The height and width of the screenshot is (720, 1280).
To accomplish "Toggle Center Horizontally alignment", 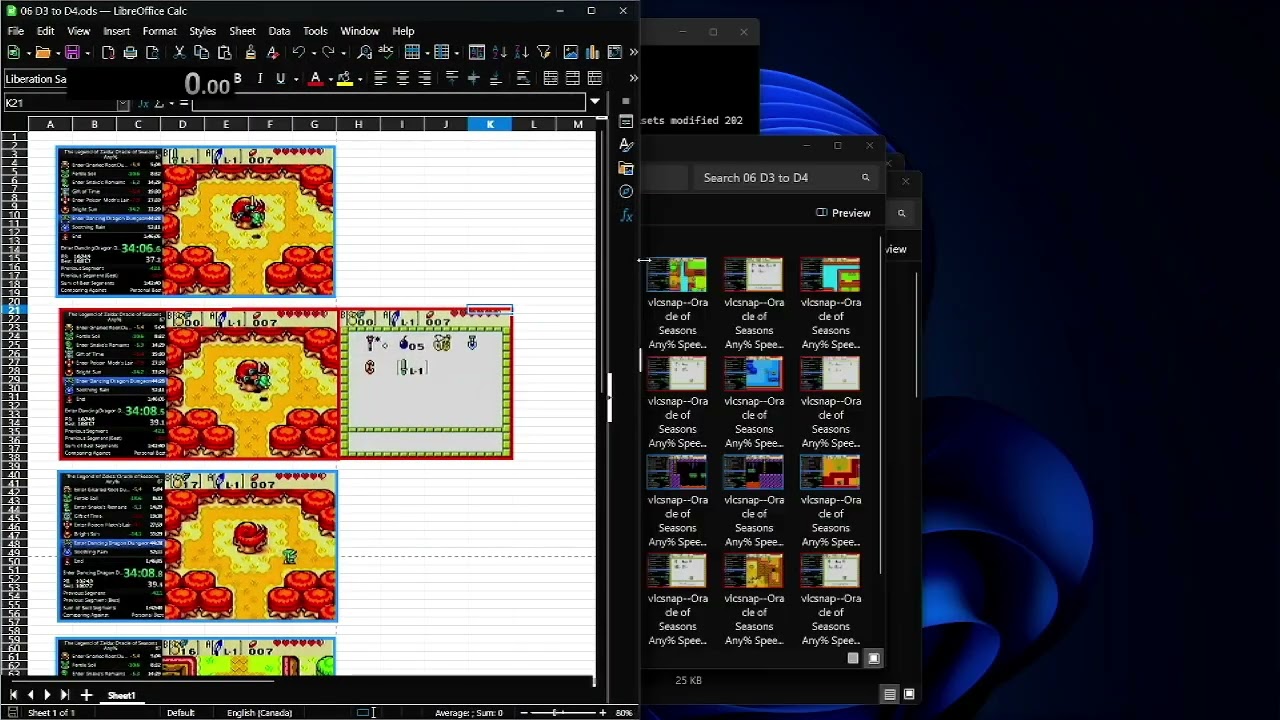I will coord(403,78).
